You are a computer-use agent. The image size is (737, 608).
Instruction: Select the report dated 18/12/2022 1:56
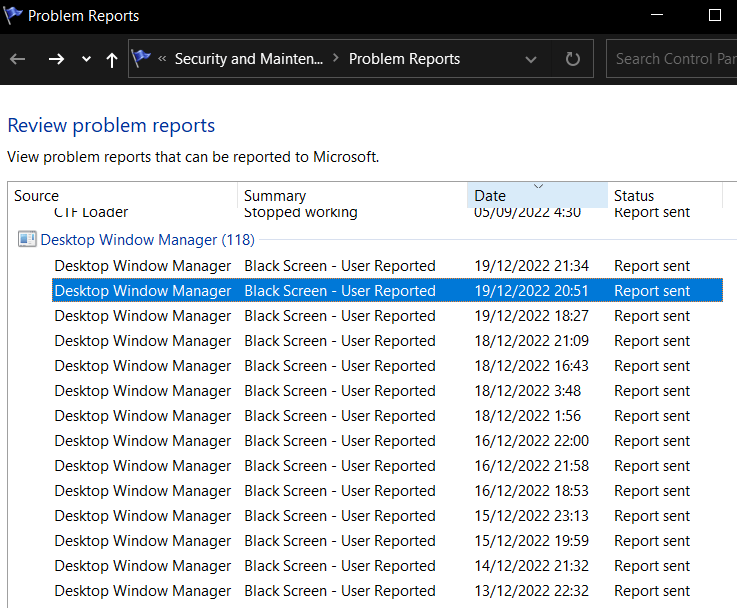pos(387,416)
